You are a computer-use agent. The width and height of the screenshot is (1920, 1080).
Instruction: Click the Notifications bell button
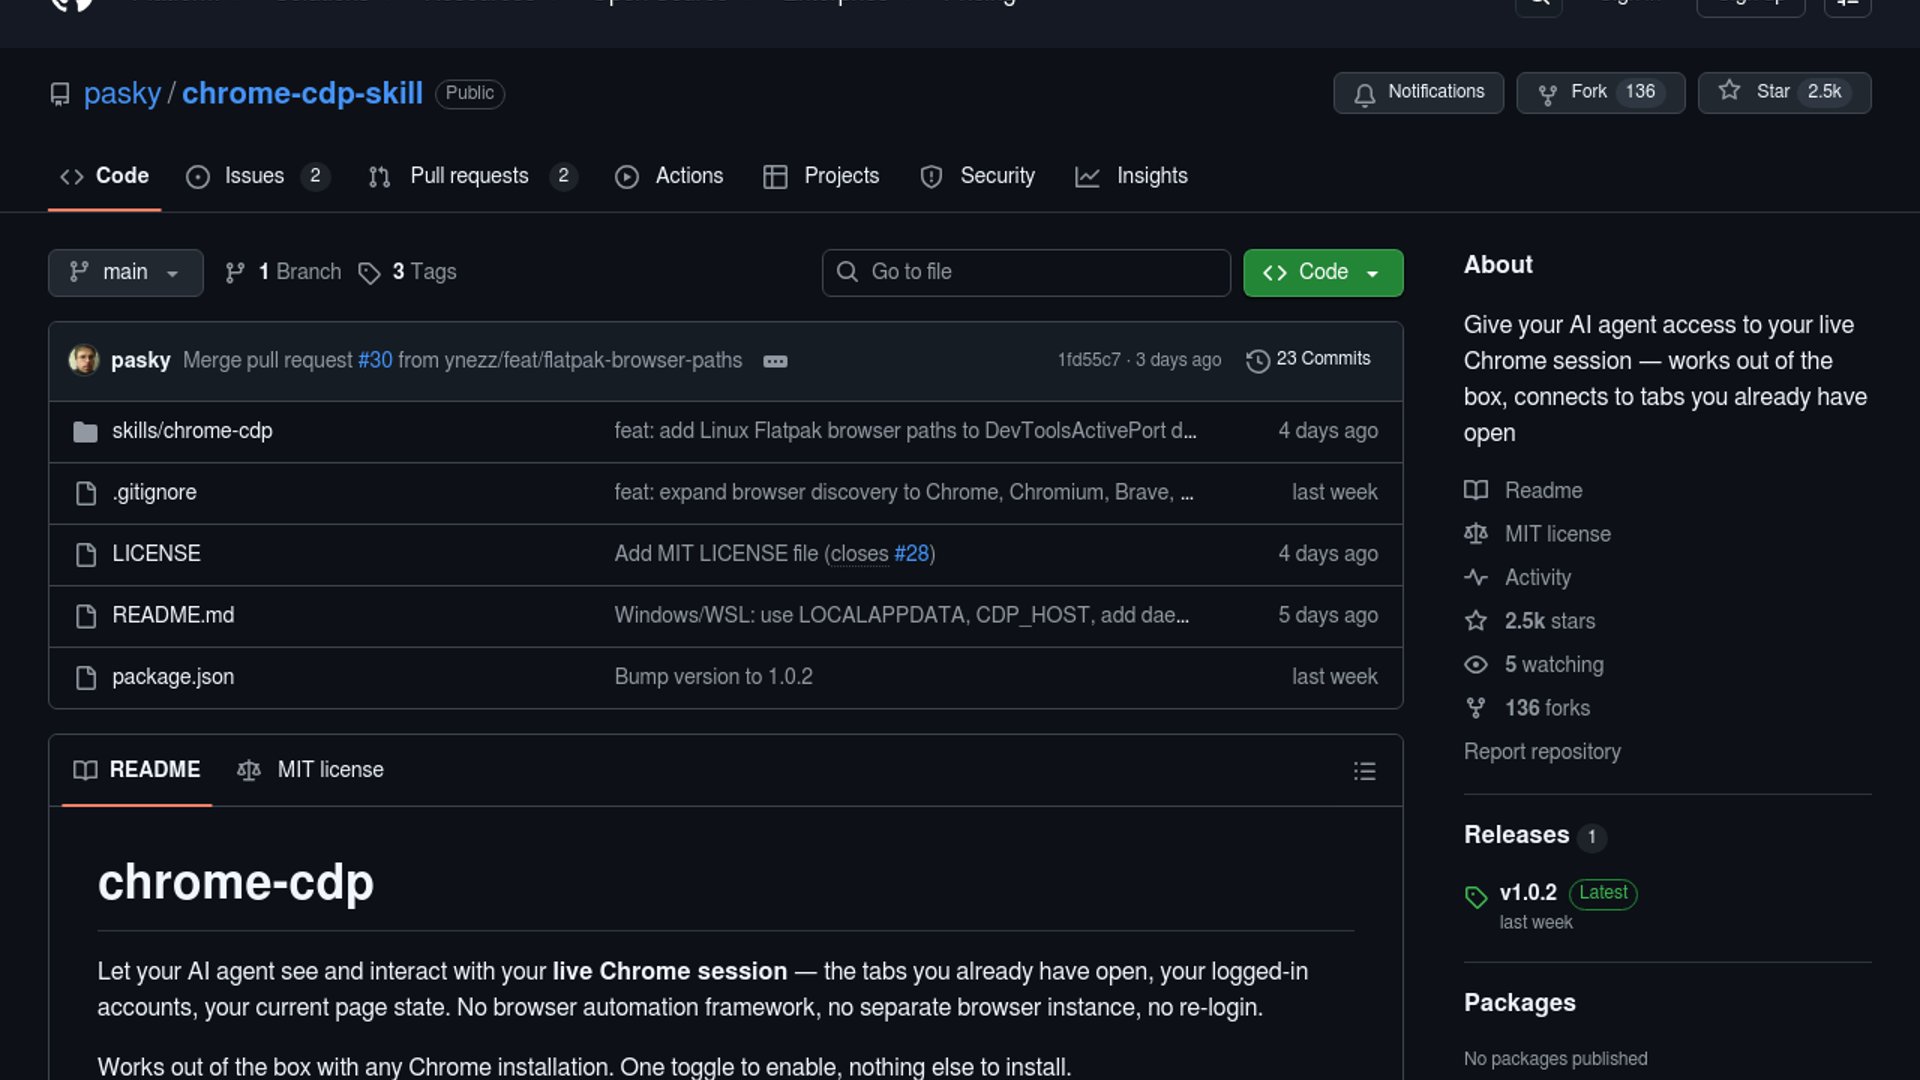tap(1418, 92)
